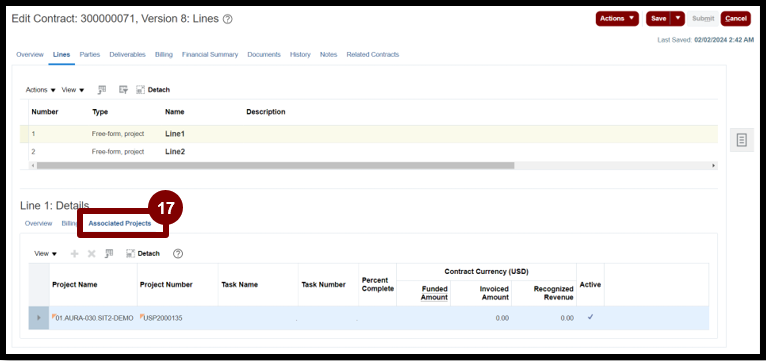
Task: Click Name column header in Lines table
Action: (174, 112)
